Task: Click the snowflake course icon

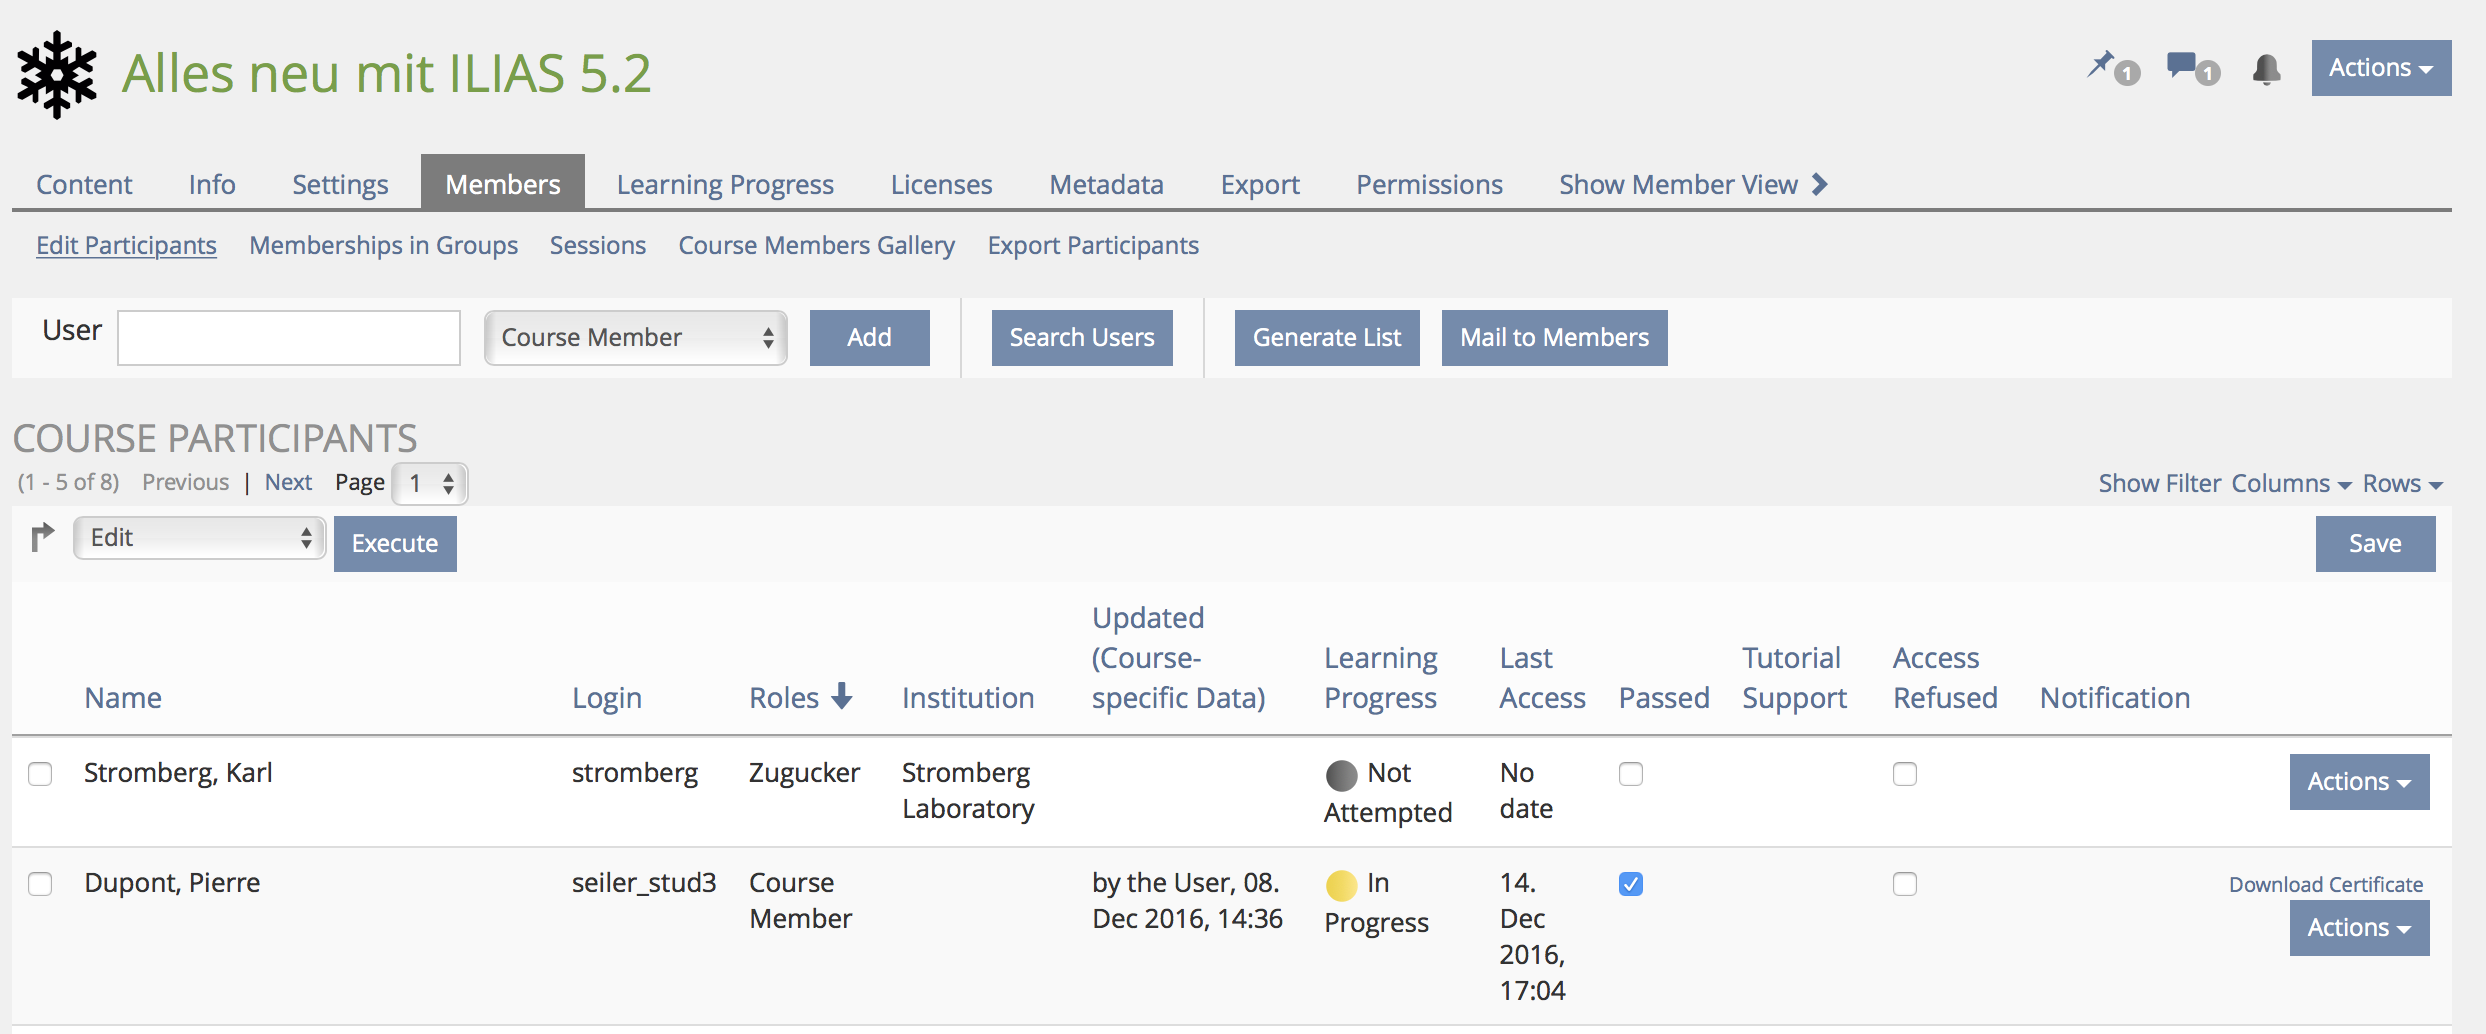Action: (x=57, y=75)
